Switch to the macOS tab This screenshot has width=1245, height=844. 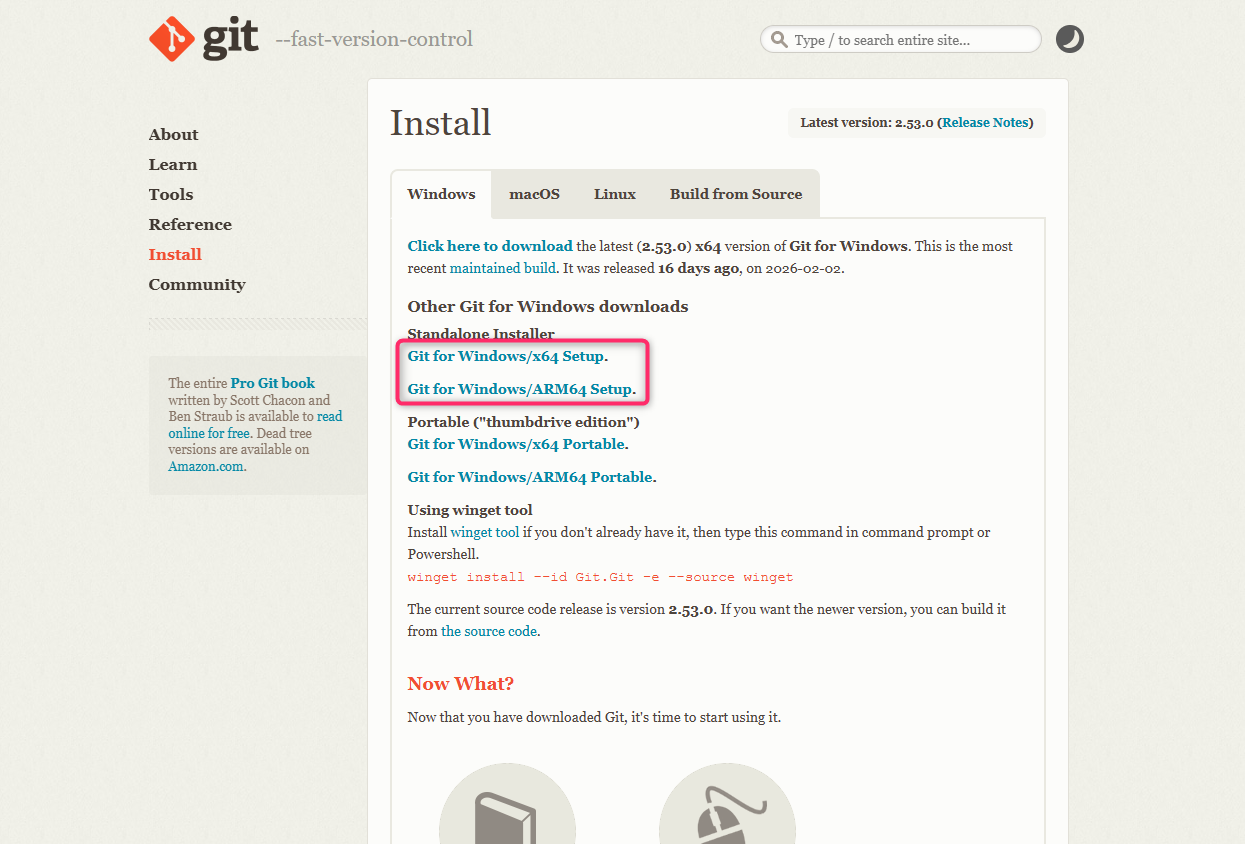534,194
